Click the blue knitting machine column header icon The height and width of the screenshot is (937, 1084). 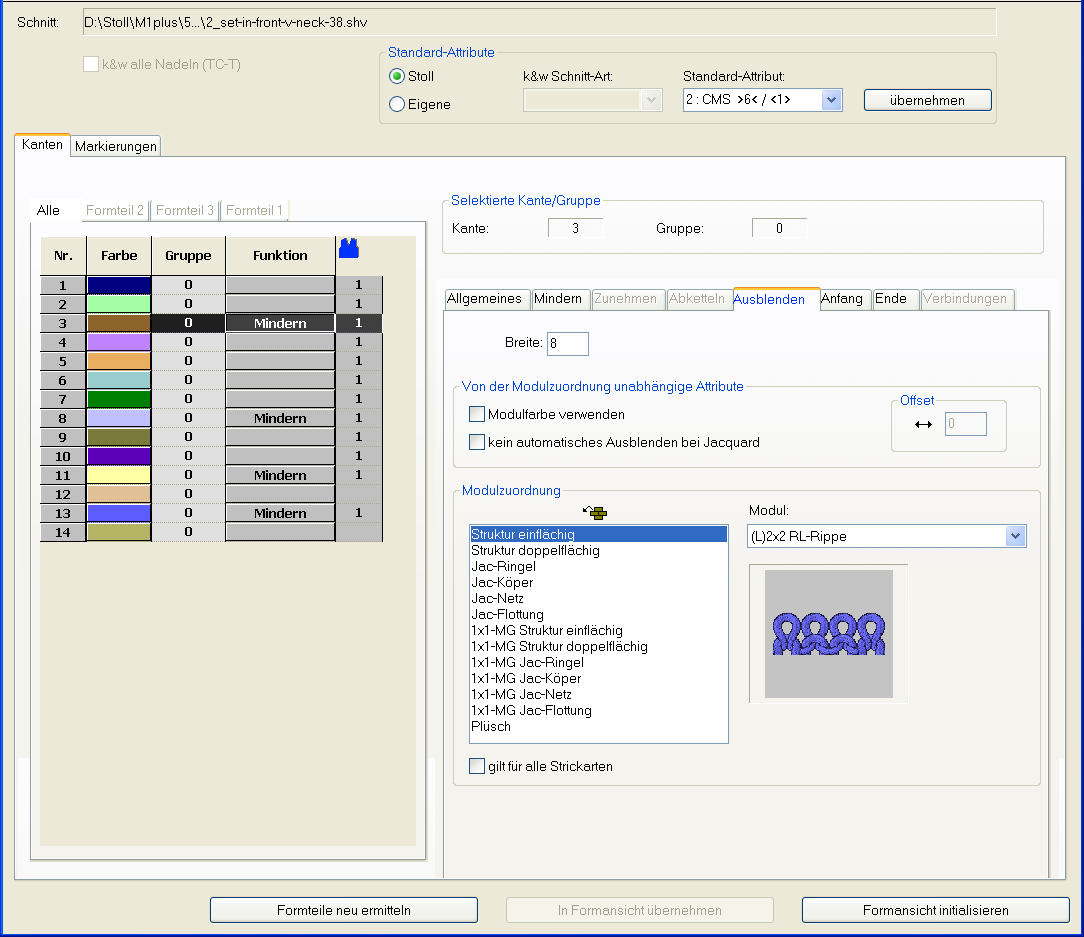[349, 249]
